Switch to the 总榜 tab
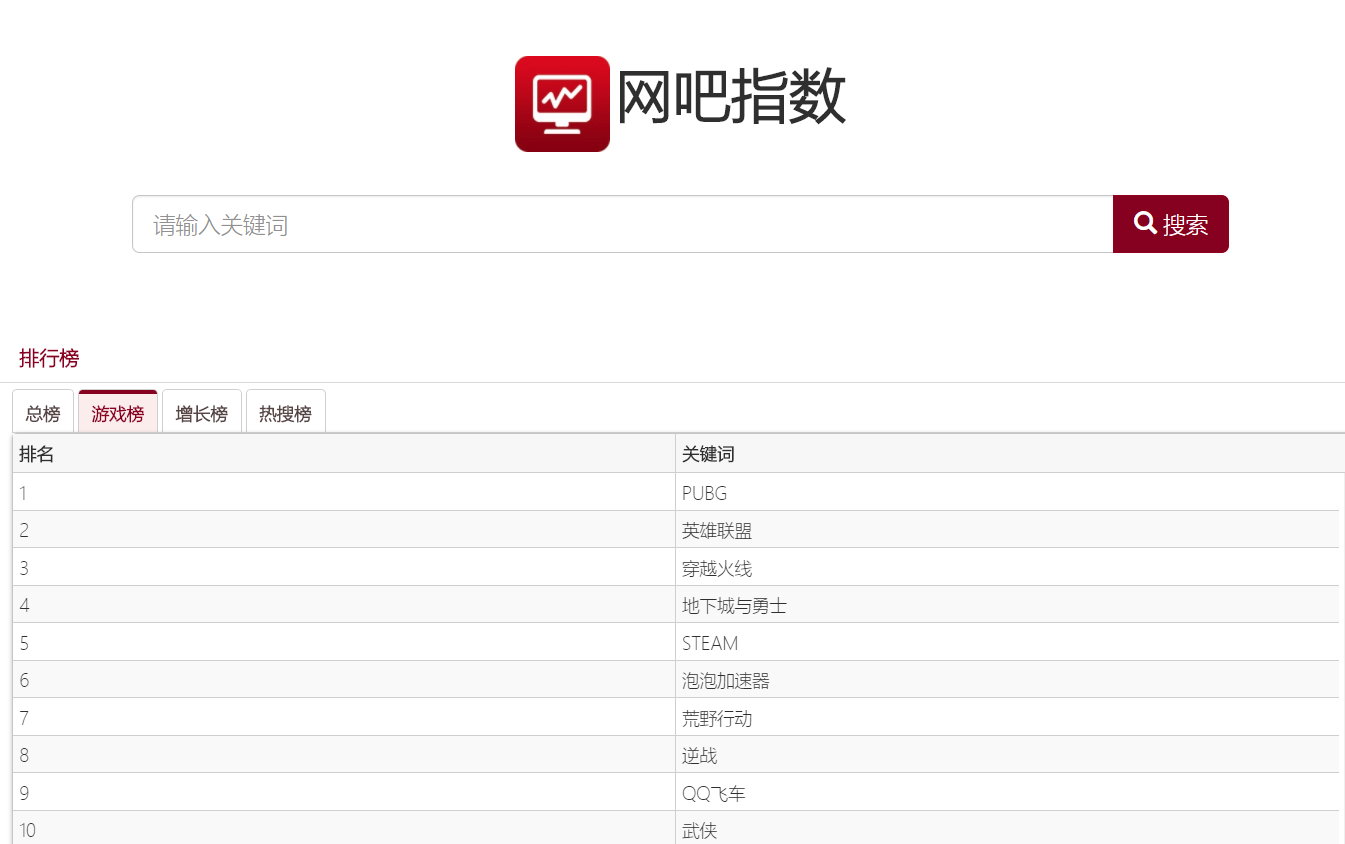Screen dimensions: 1345x844 pyautogui.click(x=43, y=412)
